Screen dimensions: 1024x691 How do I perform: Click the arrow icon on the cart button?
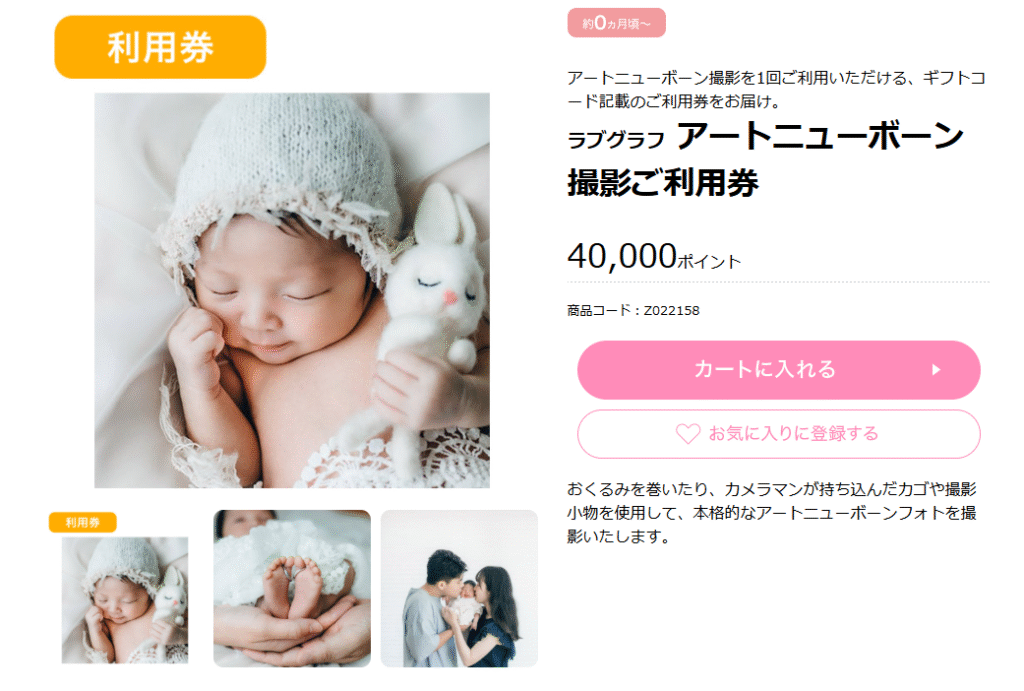pyautogui.click(x=936, y=370)
